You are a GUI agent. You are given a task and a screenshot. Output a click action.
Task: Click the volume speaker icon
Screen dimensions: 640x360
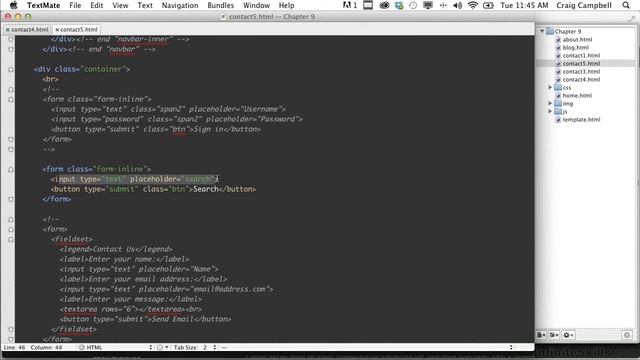(x=458, y=5)
